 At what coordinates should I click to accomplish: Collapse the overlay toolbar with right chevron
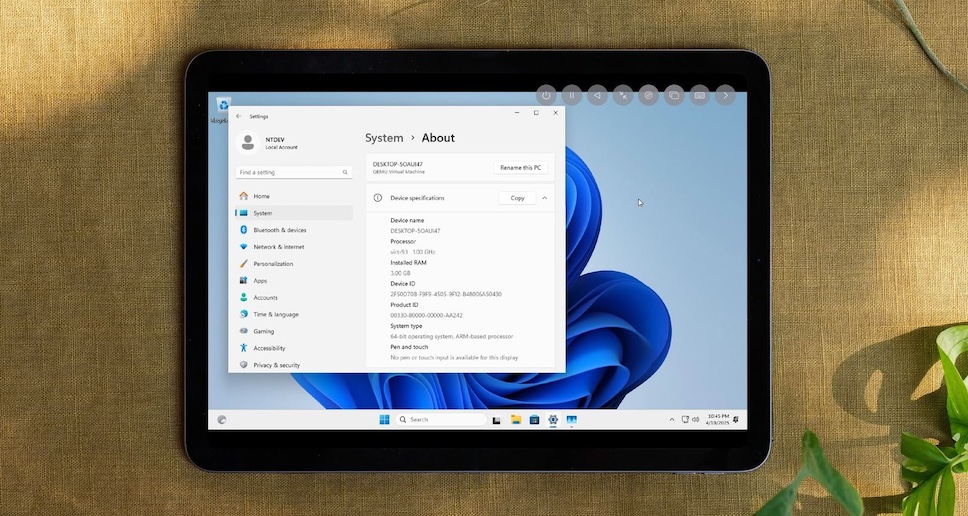pyautogui.click(x=726, y=96)
